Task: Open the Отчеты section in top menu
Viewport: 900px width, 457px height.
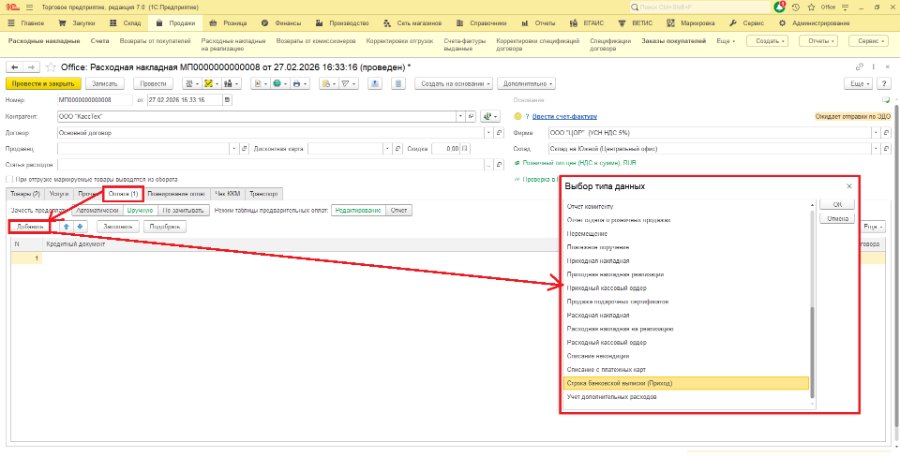Action: tap(538, 24)
